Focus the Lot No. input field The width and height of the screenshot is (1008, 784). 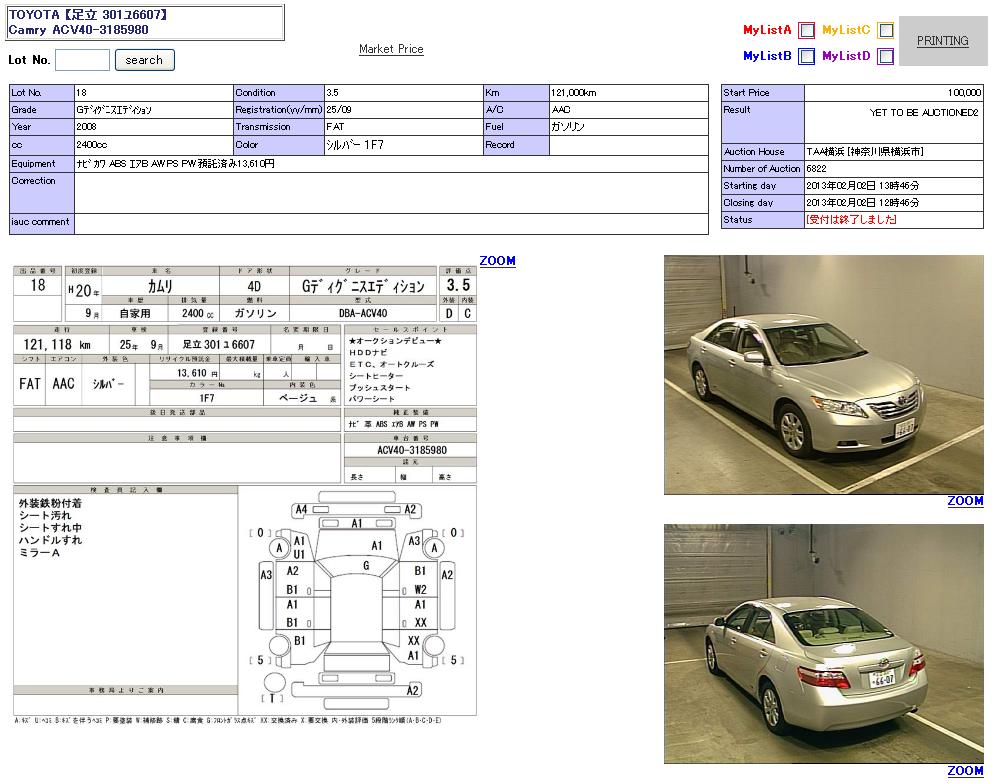pyautogui.click(x=82, y=60)
